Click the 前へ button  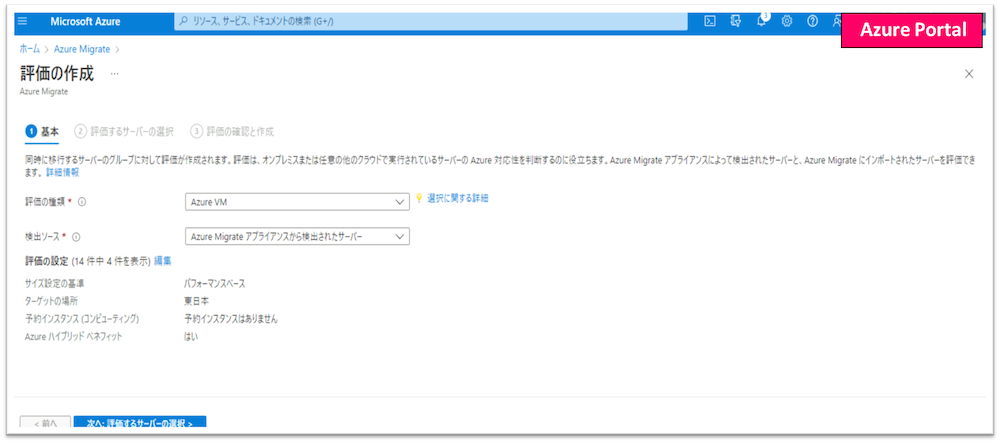pos(45,423)
